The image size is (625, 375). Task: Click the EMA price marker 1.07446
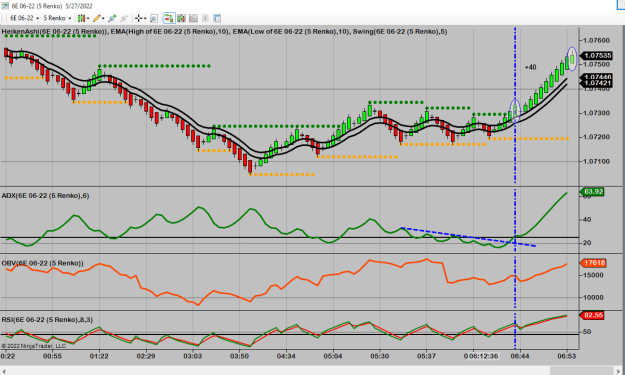coord(596,77)
